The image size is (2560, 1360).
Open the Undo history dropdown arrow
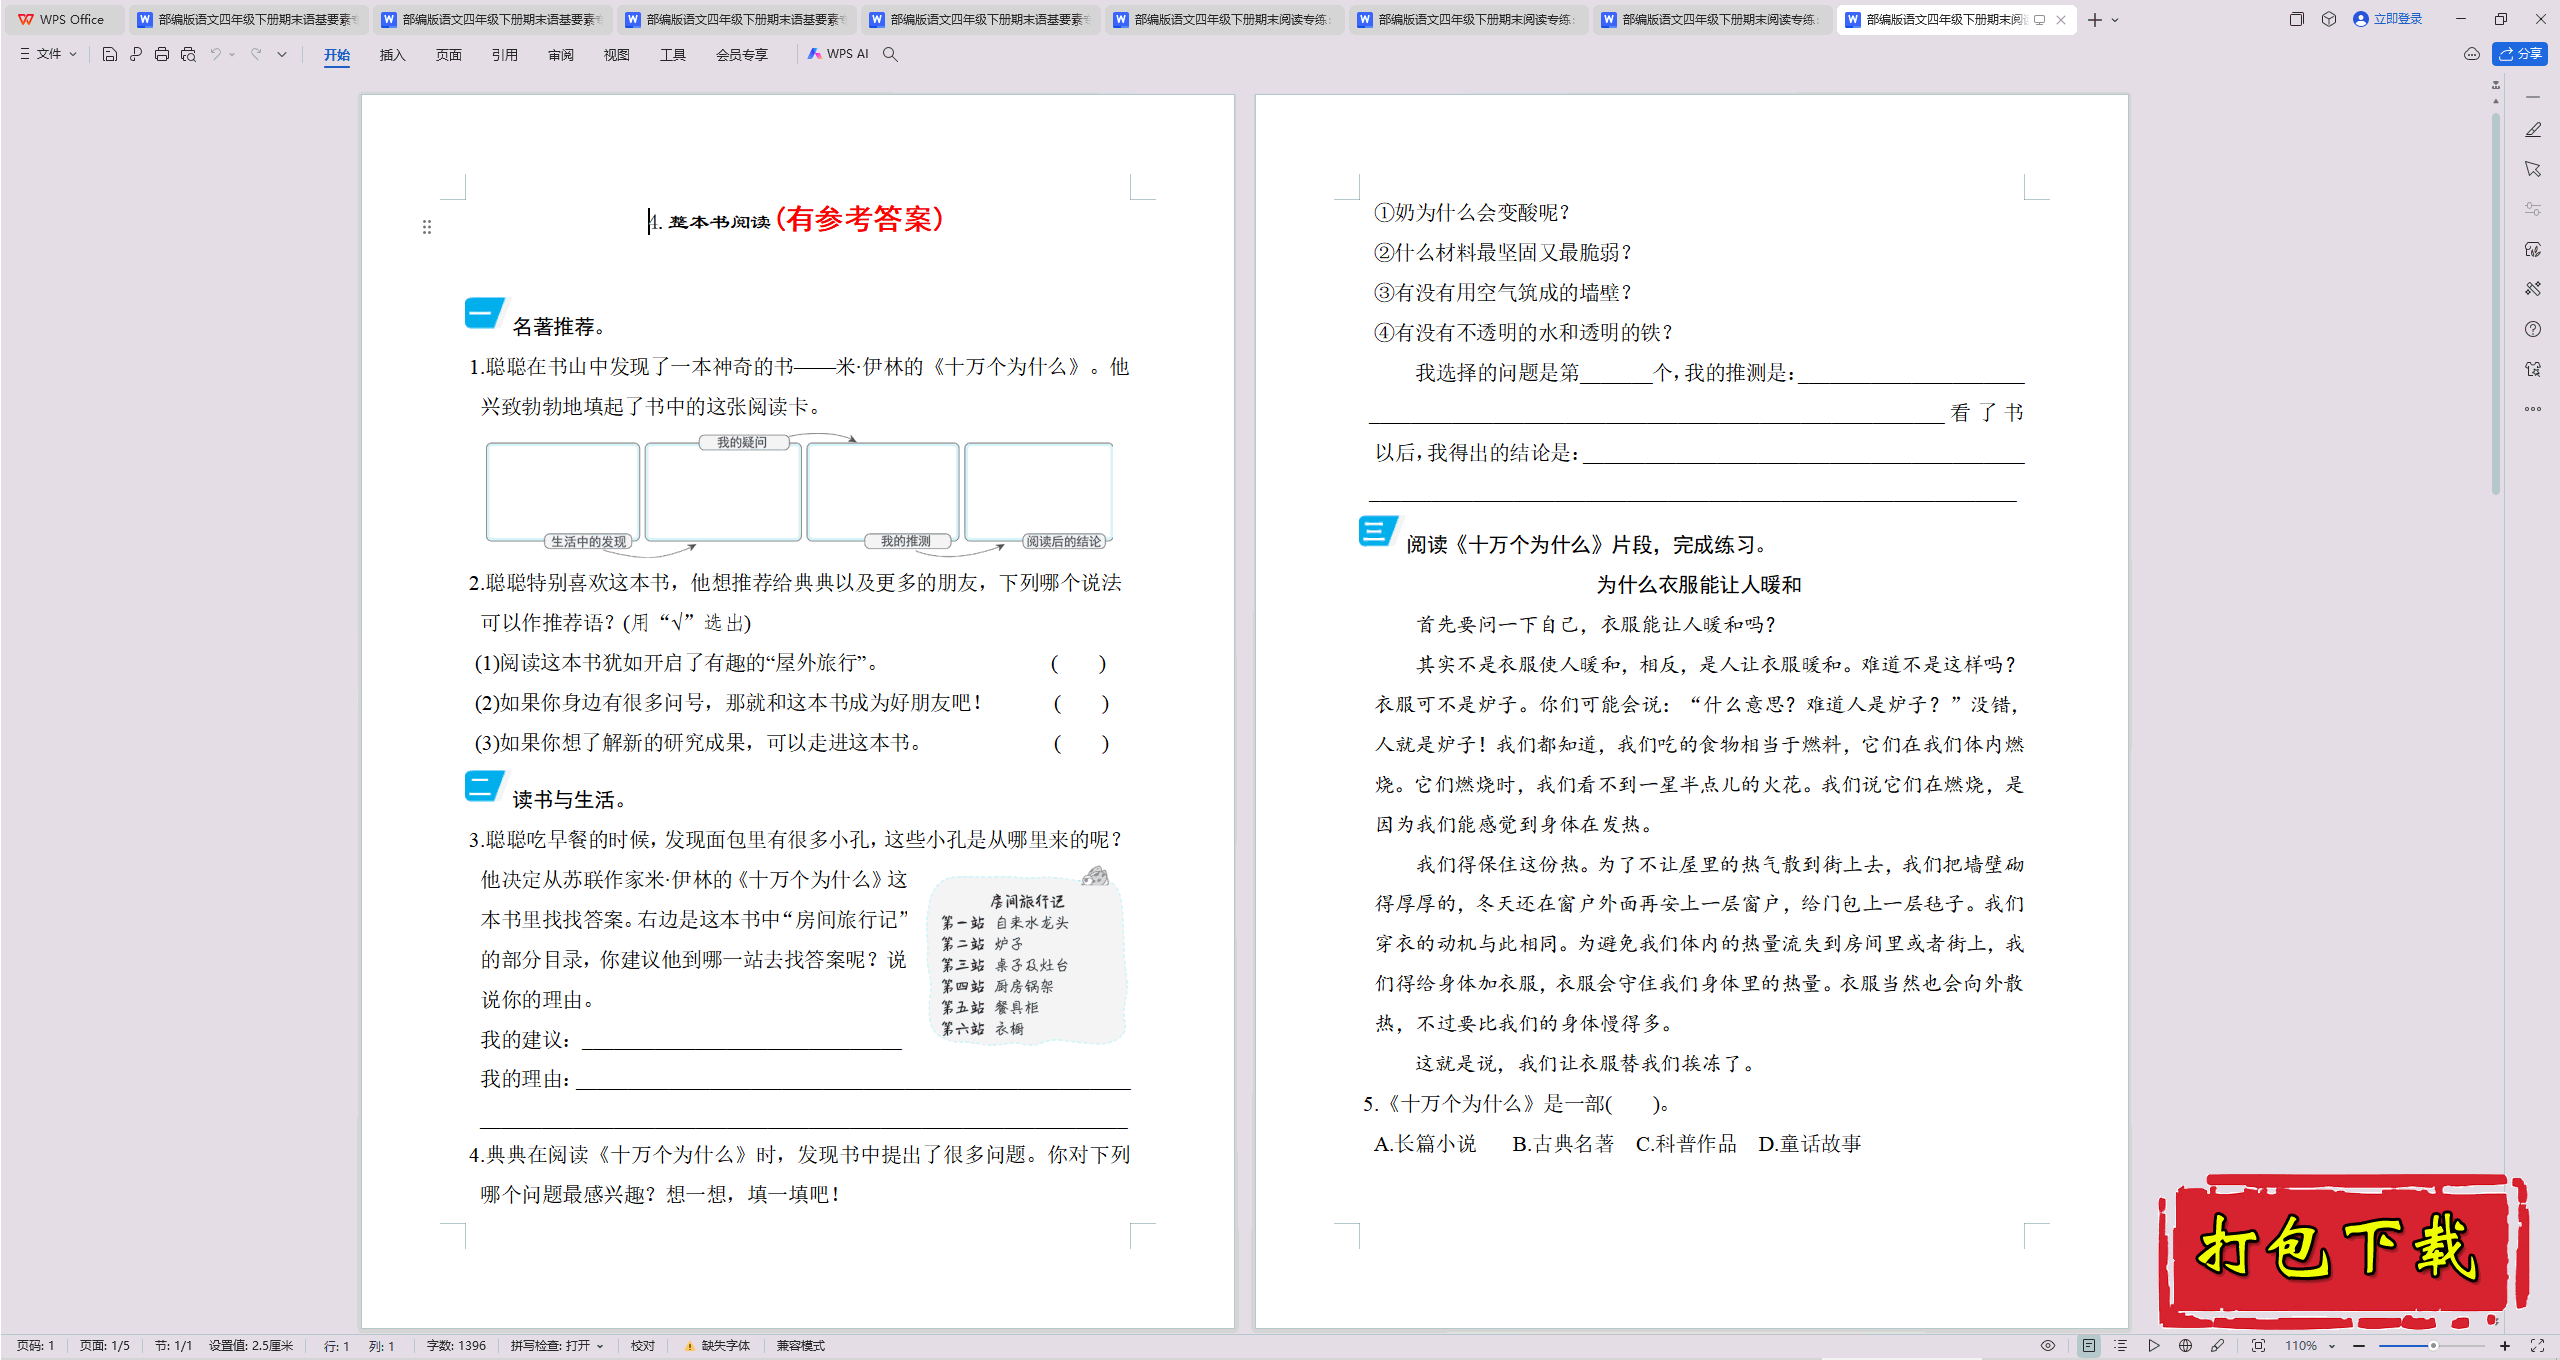(x=232, y=54)
